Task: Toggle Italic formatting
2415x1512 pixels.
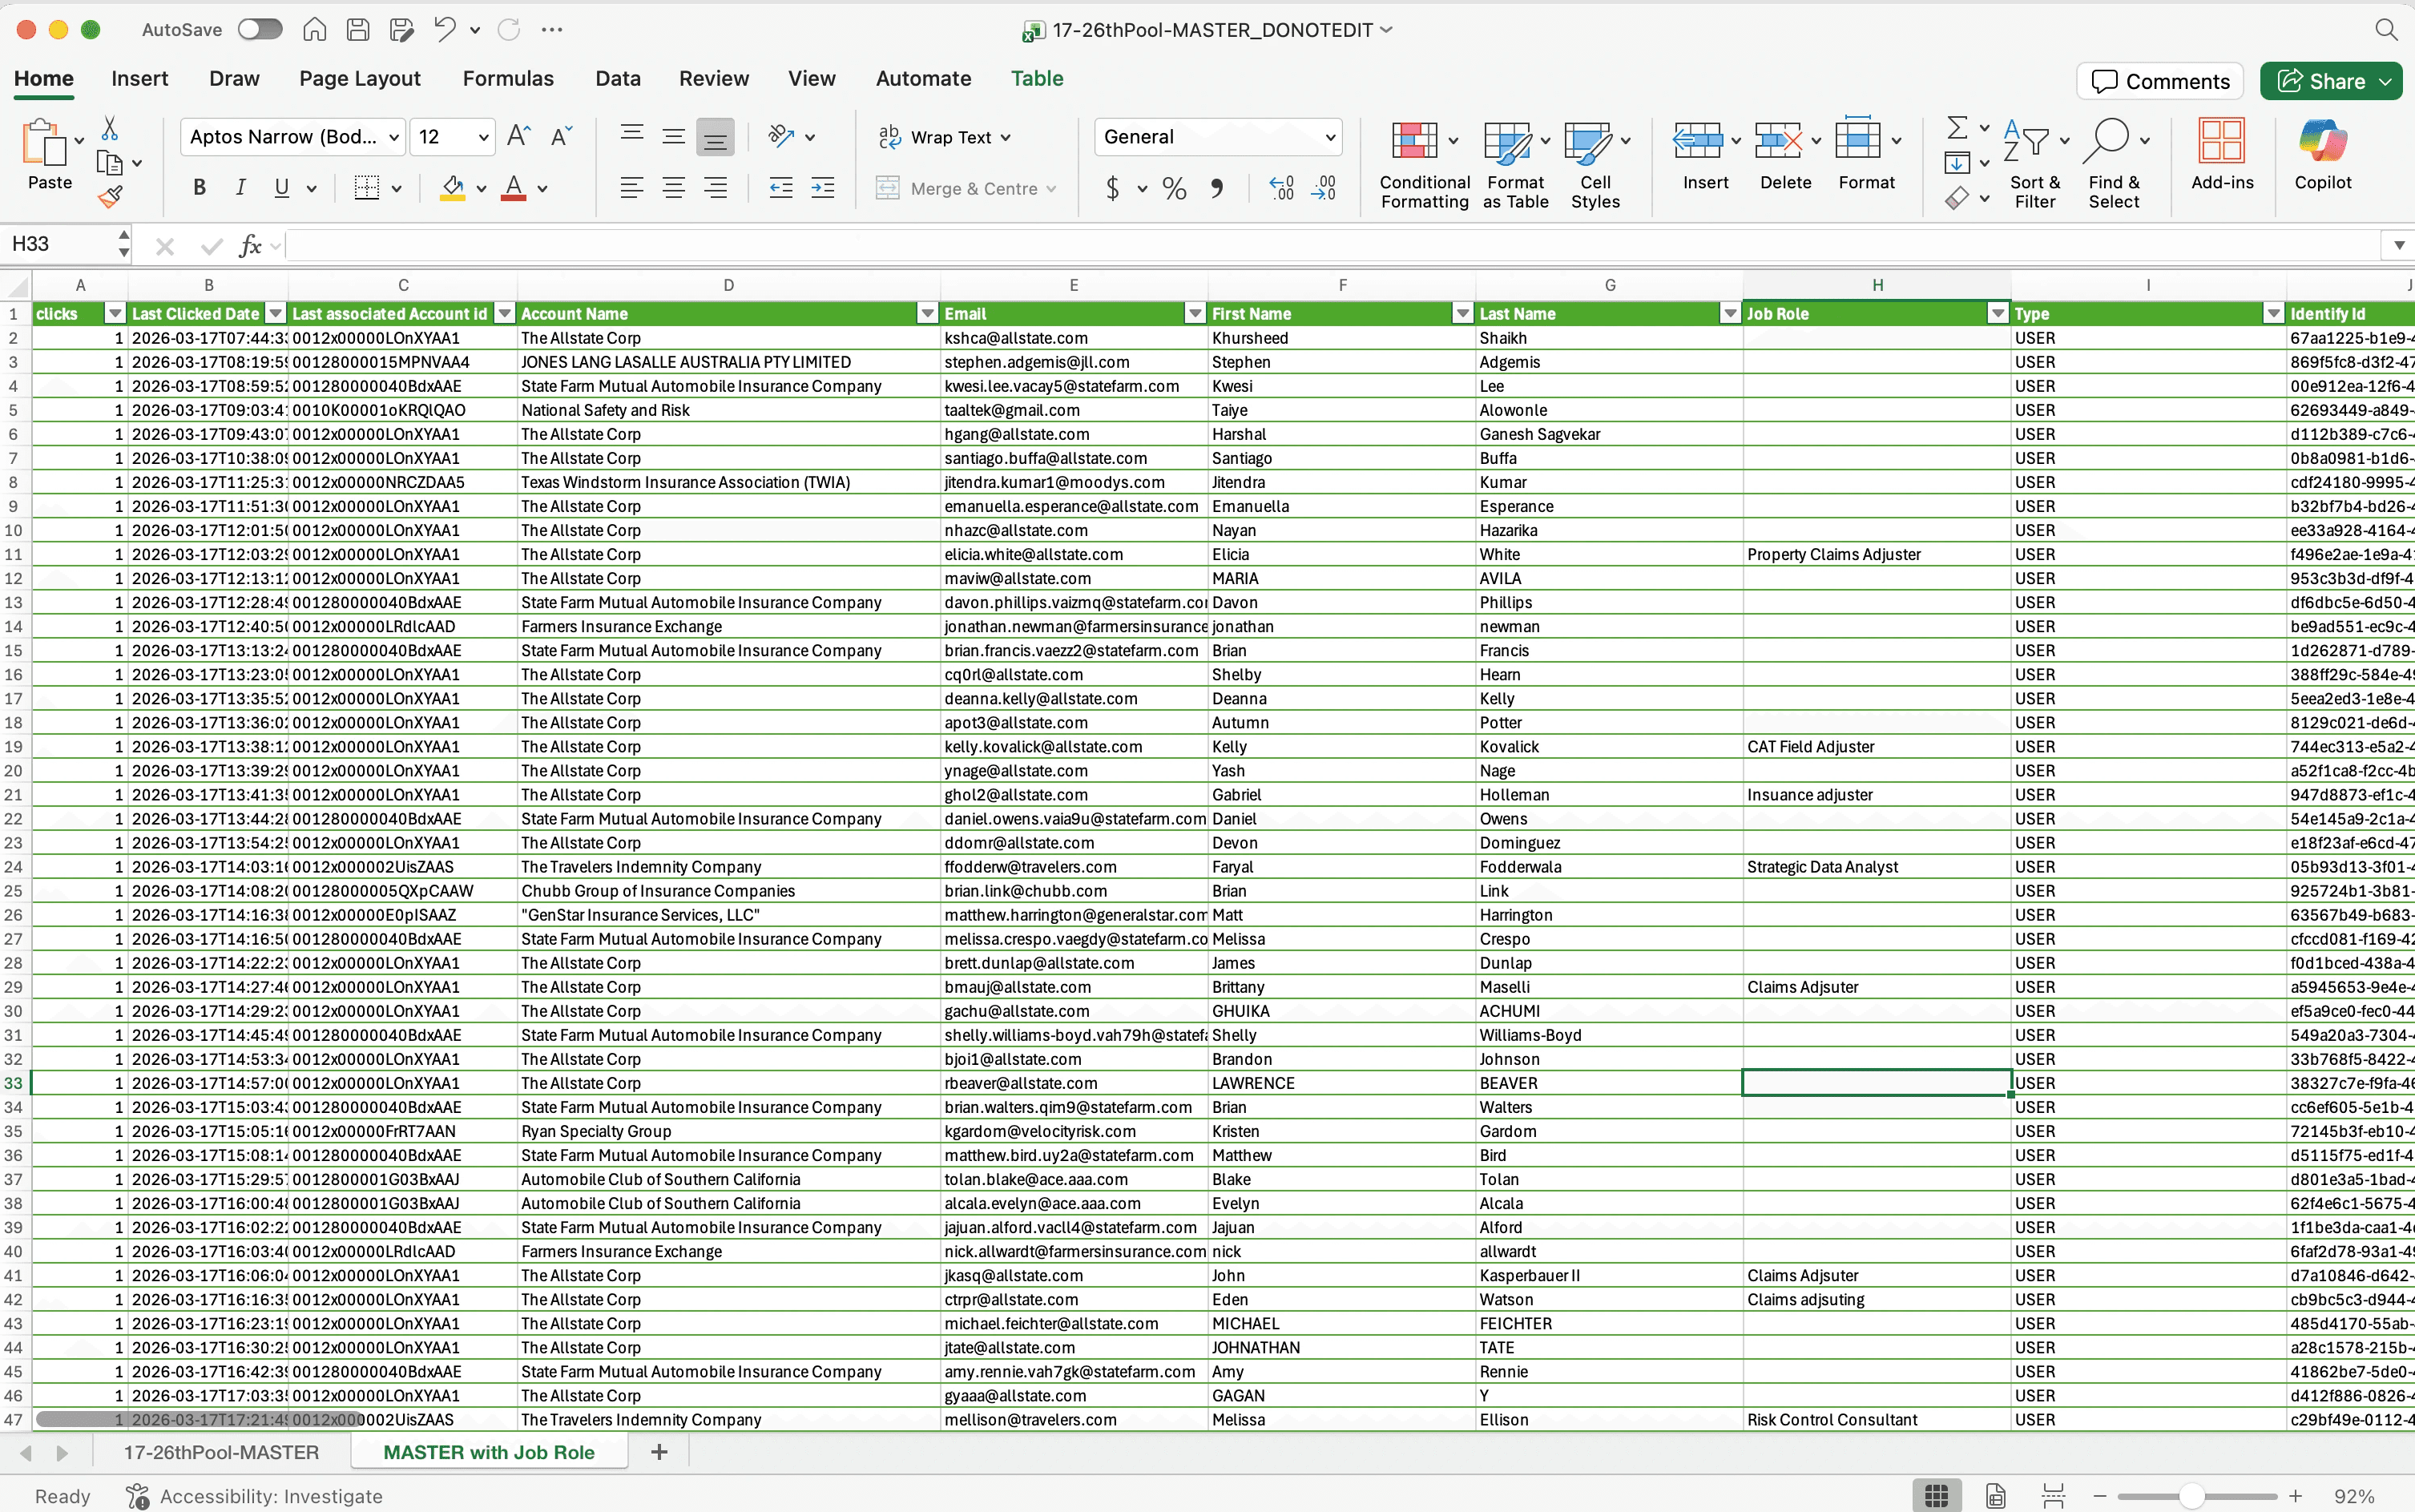Action: point(240,188)
